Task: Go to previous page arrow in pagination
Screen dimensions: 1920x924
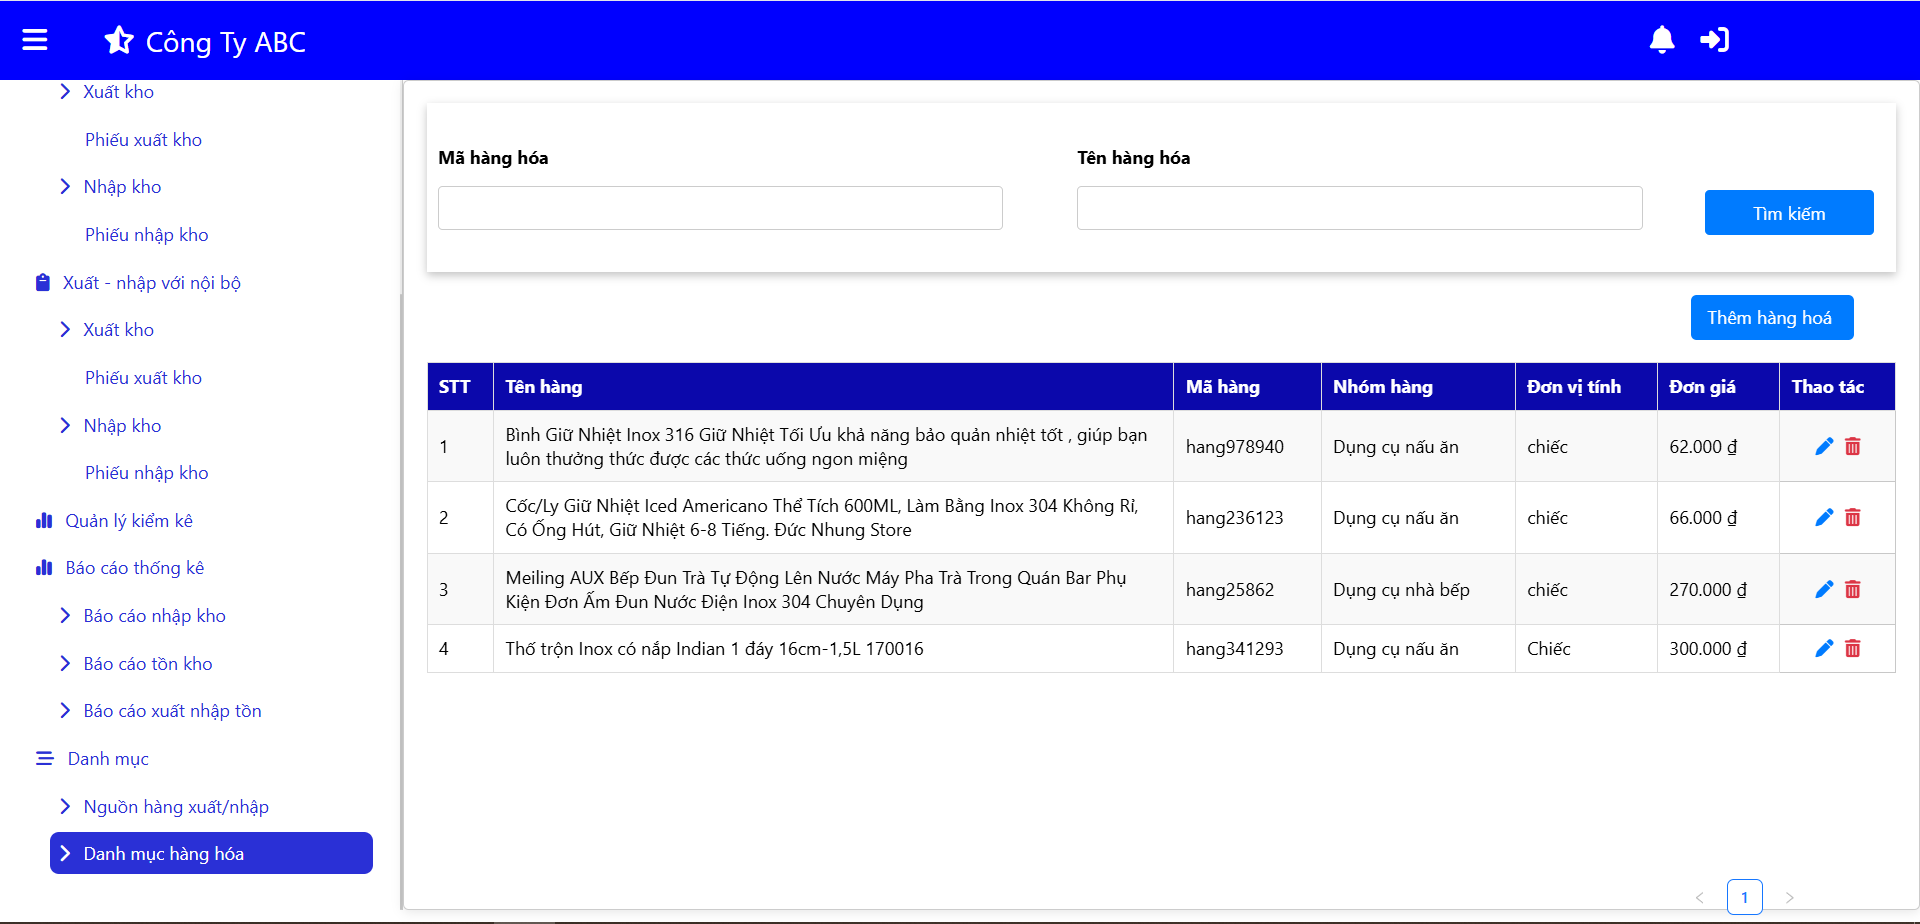Action: tap(1699, 897)
